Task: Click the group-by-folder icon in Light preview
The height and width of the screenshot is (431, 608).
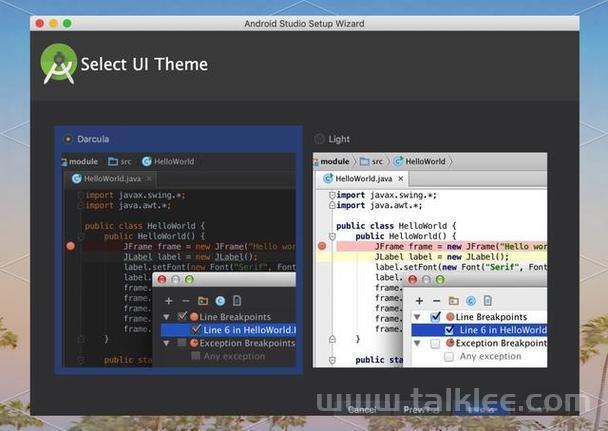Action: click(454, 301)
